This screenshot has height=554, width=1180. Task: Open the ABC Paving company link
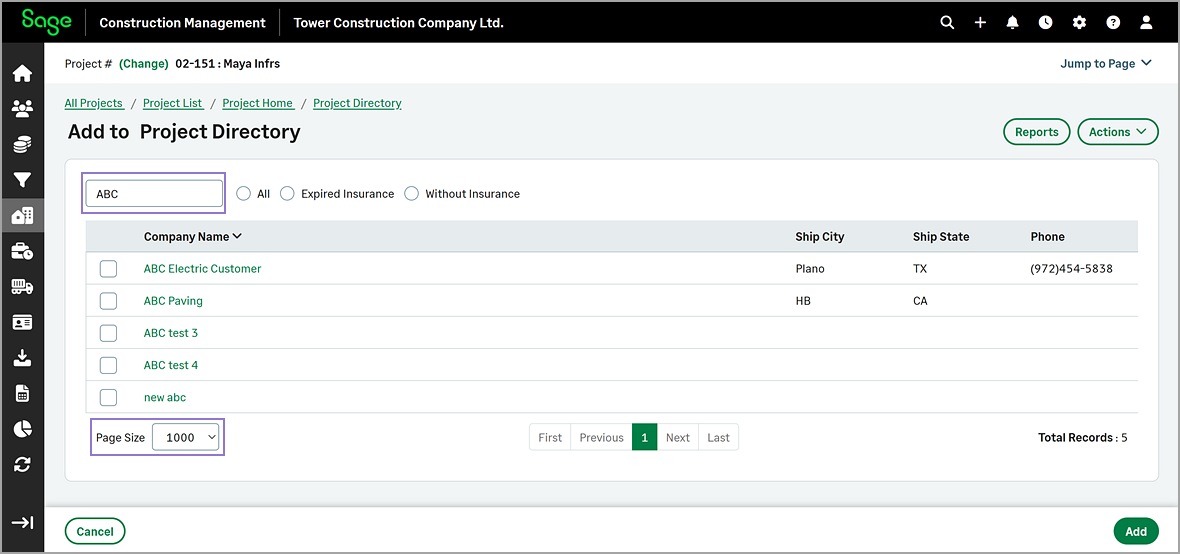click(173, 301)
